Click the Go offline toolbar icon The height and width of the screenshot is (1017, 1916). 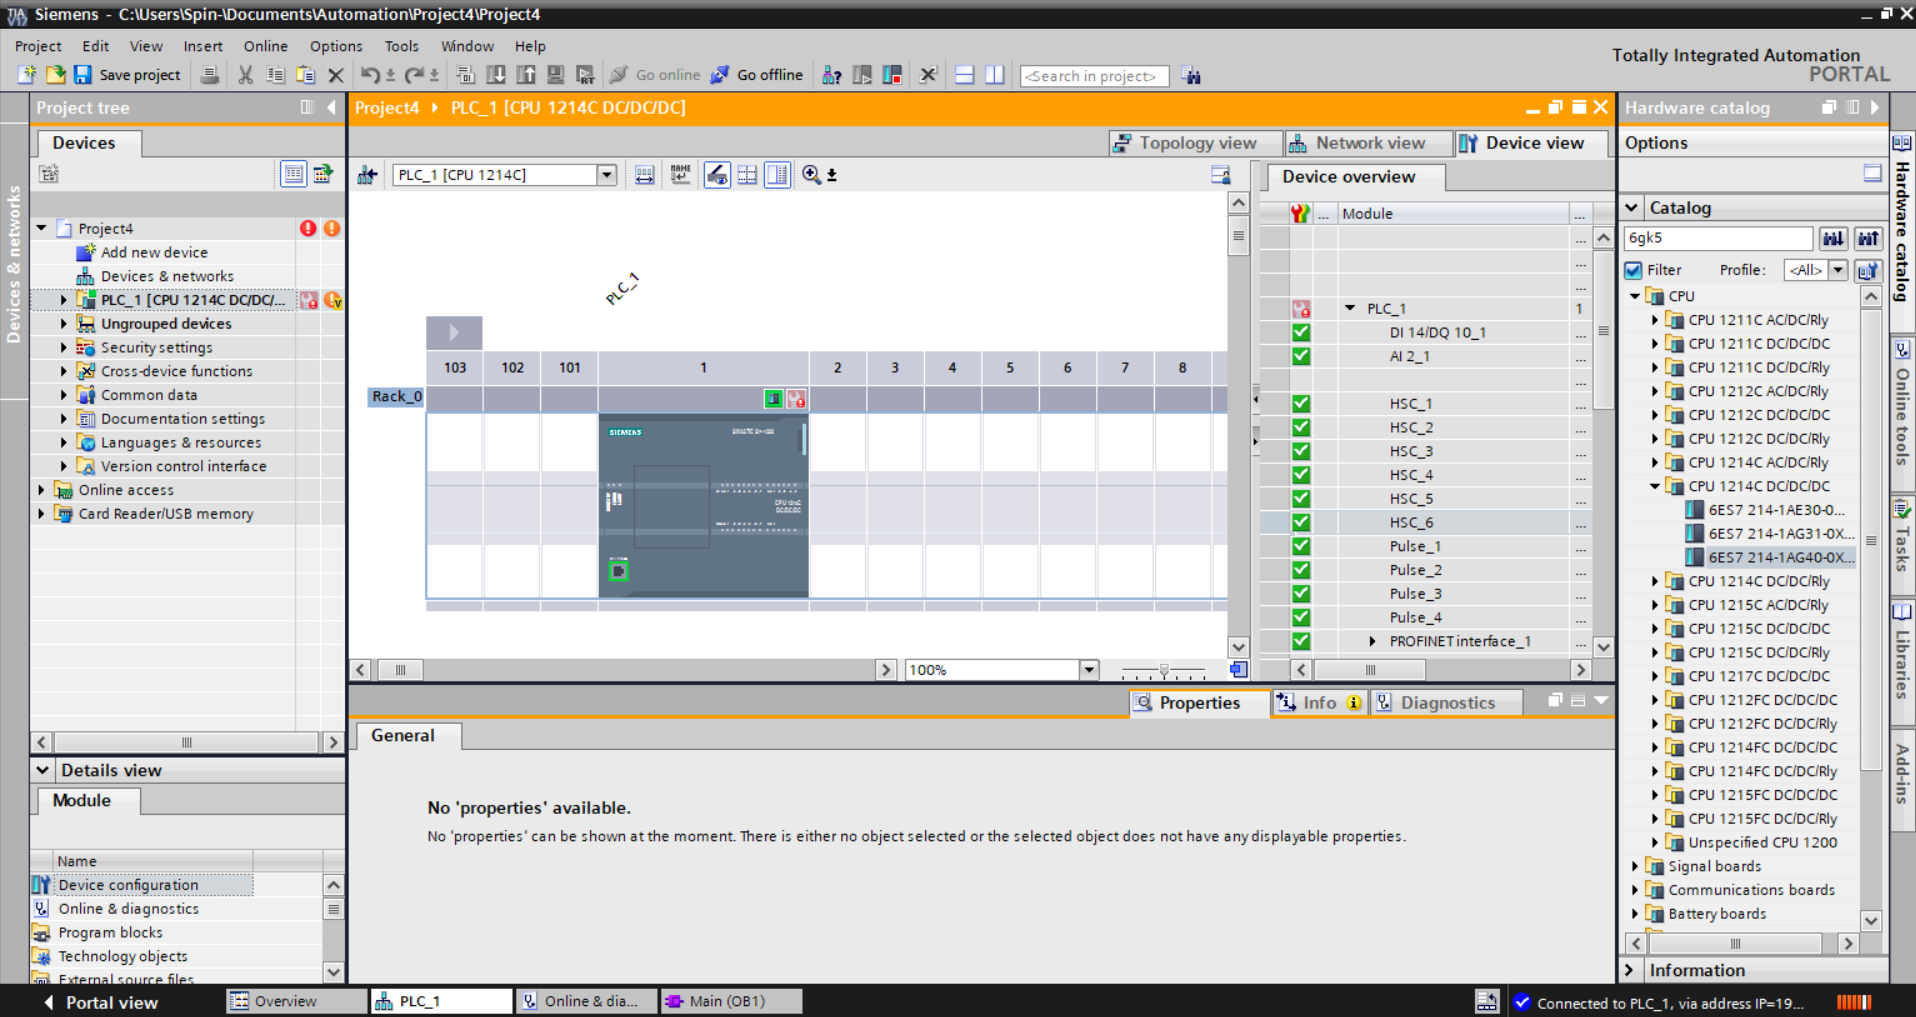(720, 75)
